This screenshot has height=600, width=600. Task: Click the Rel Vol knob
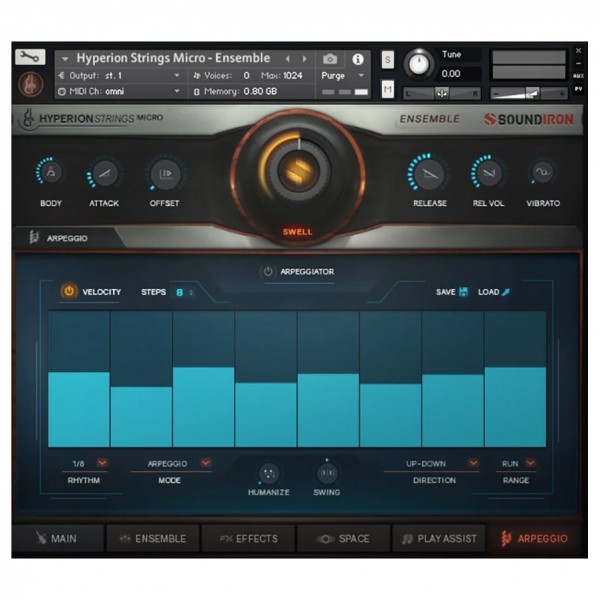(488, 173)
